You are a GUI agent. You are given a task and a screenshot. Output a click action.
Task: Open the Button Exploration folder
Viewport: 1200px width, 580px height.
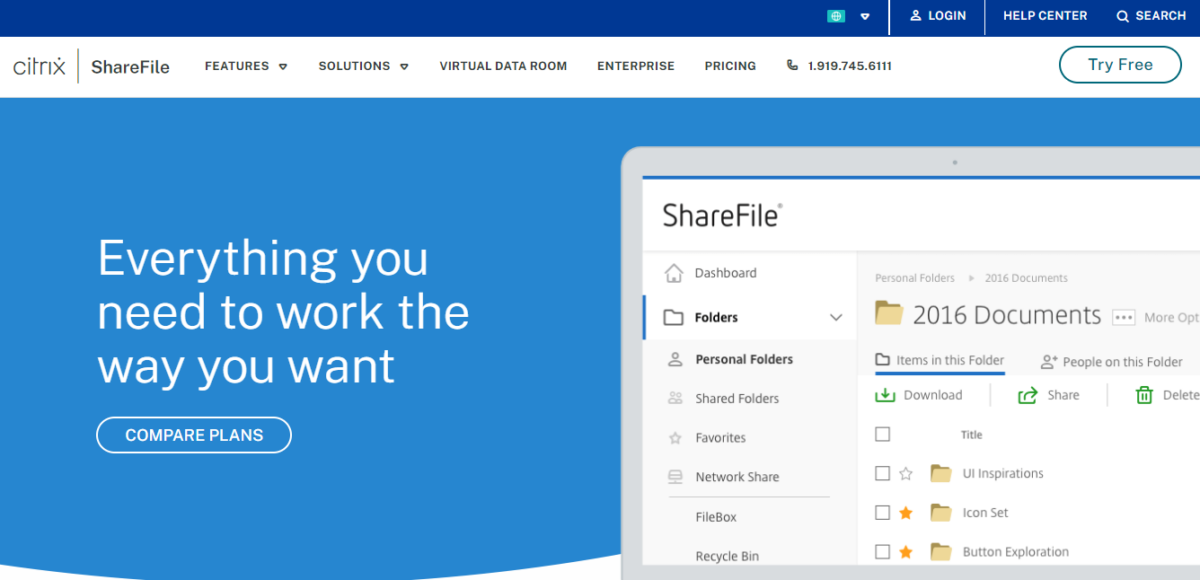click(x=1015, y=552)
